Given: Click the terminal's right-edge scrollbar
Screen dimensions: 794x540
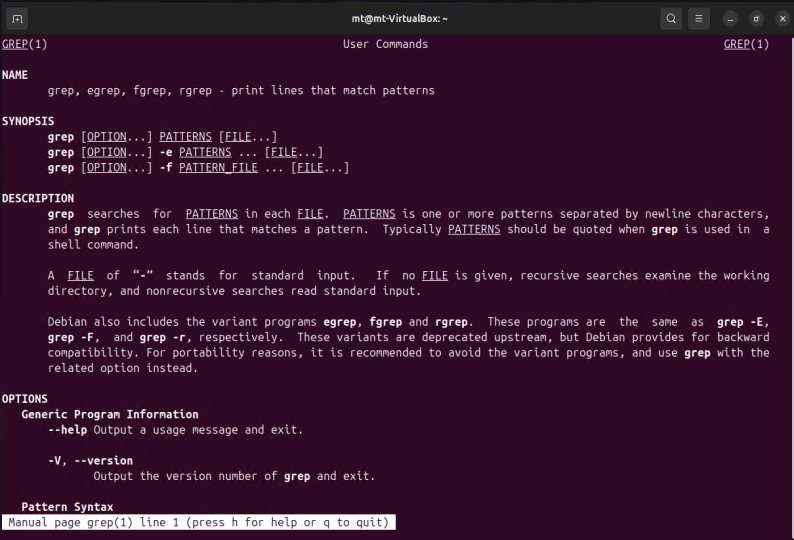Looking at the screenshot, I should pyautogui.click(x=790, y=284).
